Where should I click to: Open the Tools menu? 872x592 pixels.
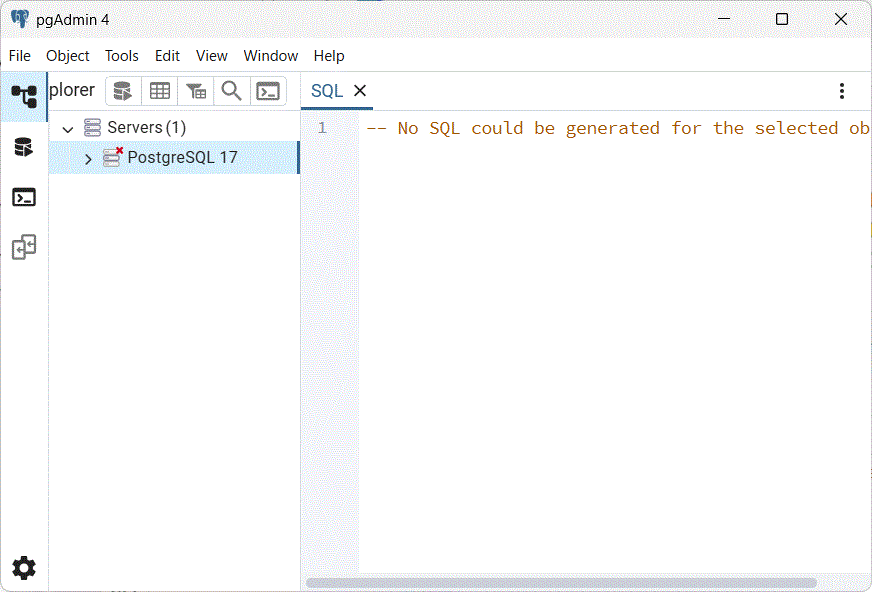pyautogui.click(x=122, y=56)
